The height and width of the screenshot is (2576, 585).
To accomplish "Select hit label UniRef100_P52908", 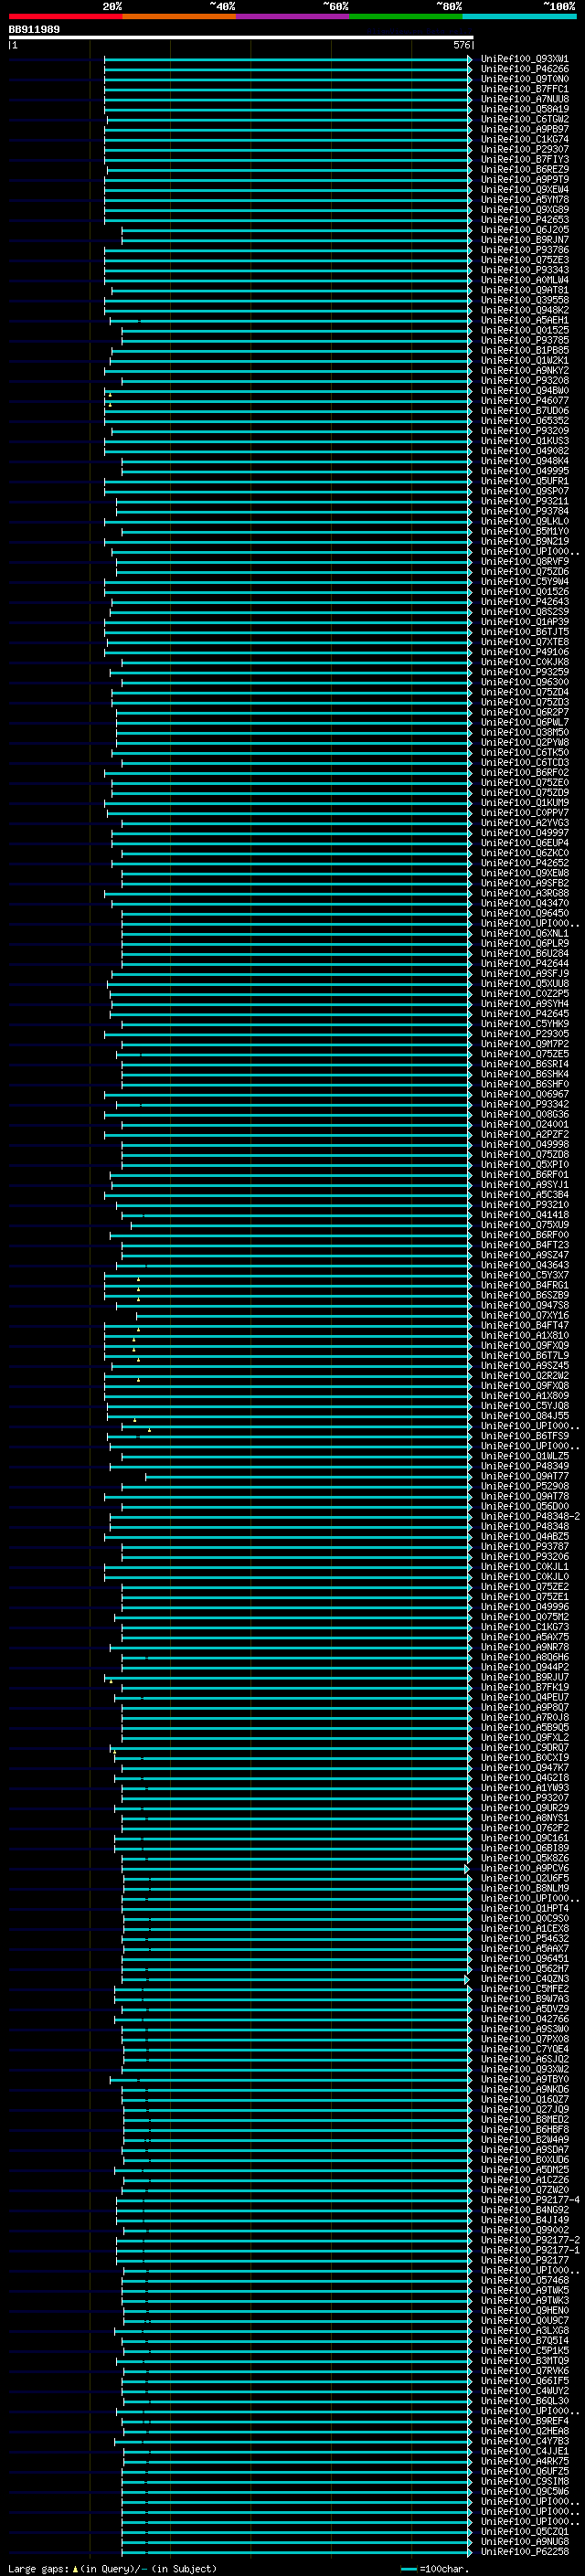I will (x=525, y=1487).
